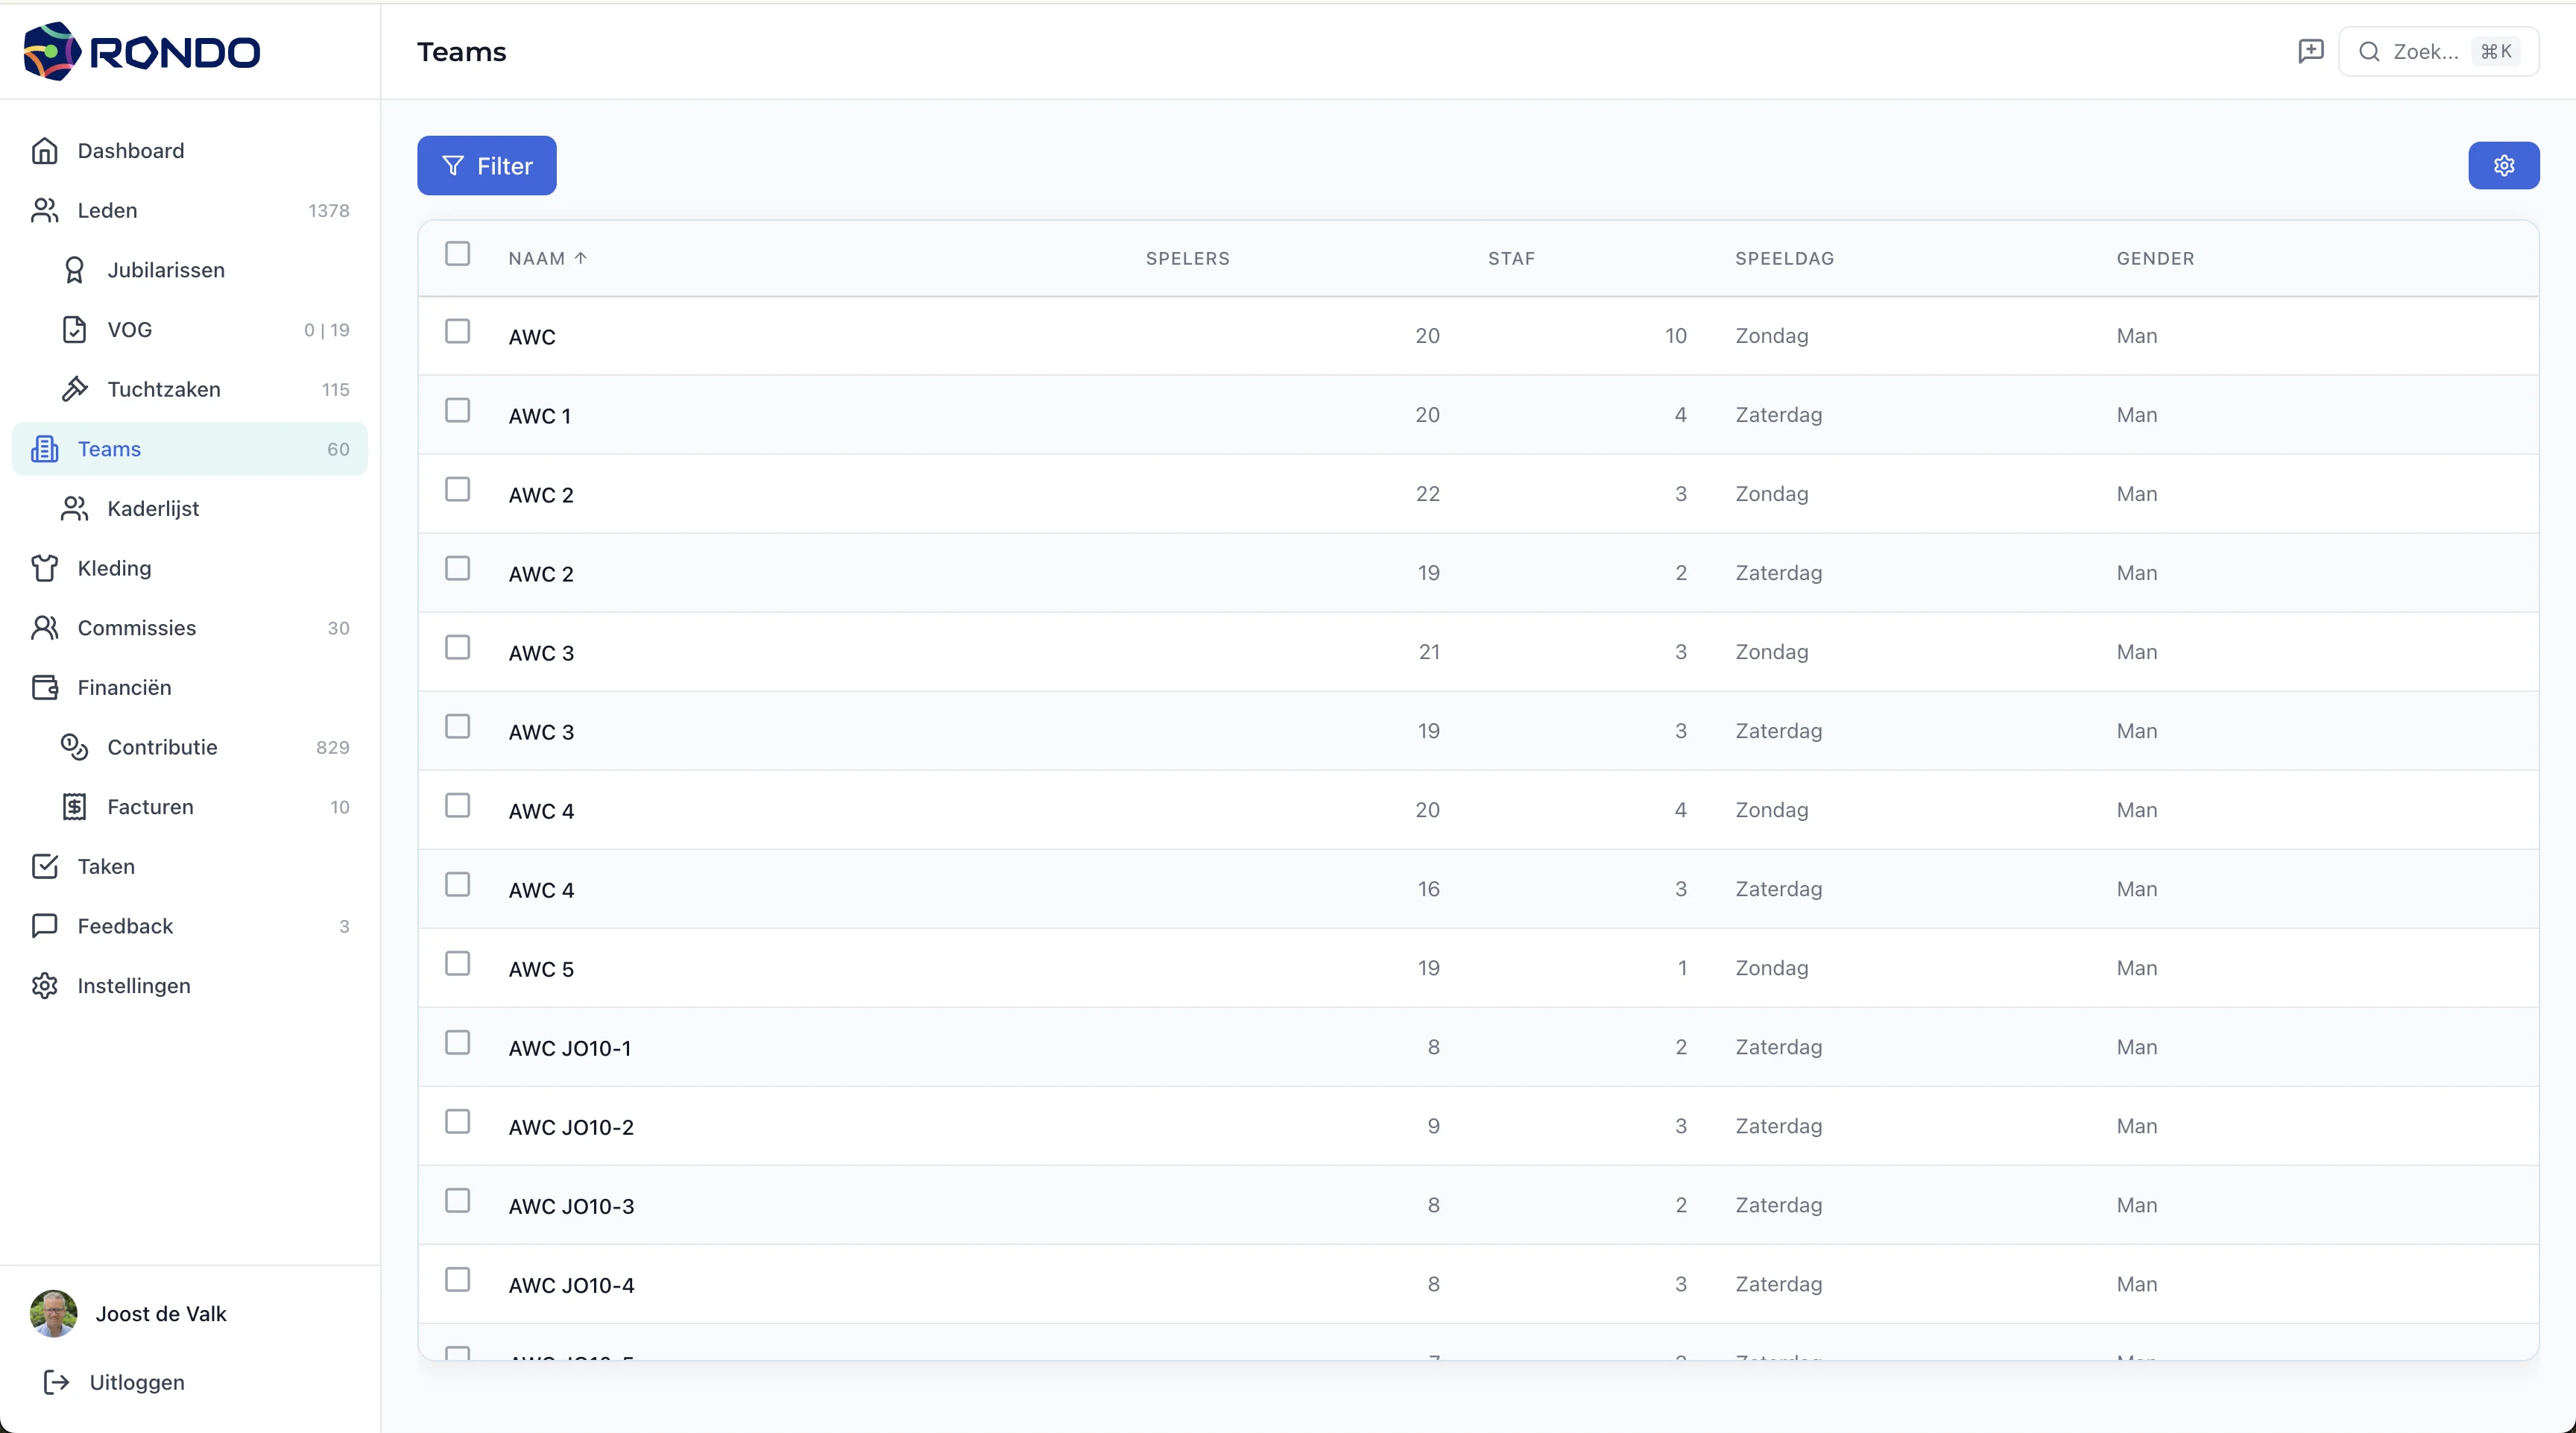Click the Contributie coins icon
The width and height of the screenshot is (2576, 1433).
point(74,747)
